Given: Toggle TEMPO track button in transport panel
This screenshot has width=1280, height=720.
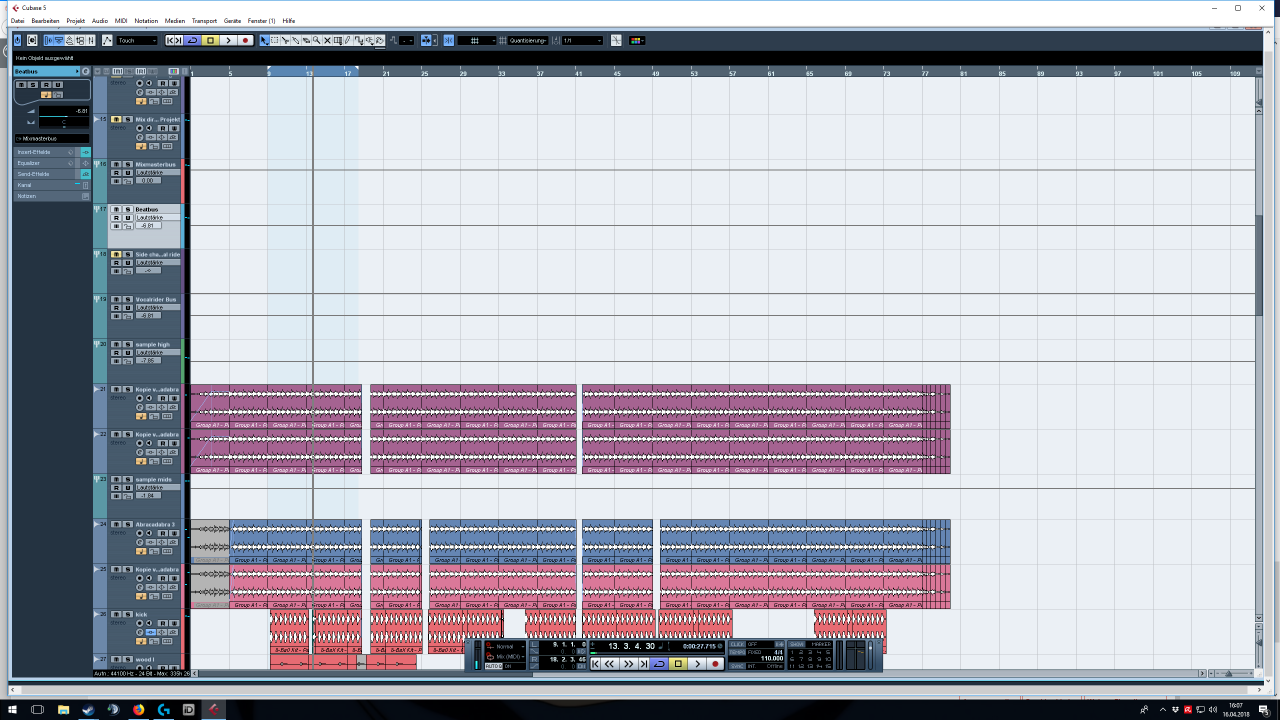Looking at the screenshot, I should coord(737,652).
